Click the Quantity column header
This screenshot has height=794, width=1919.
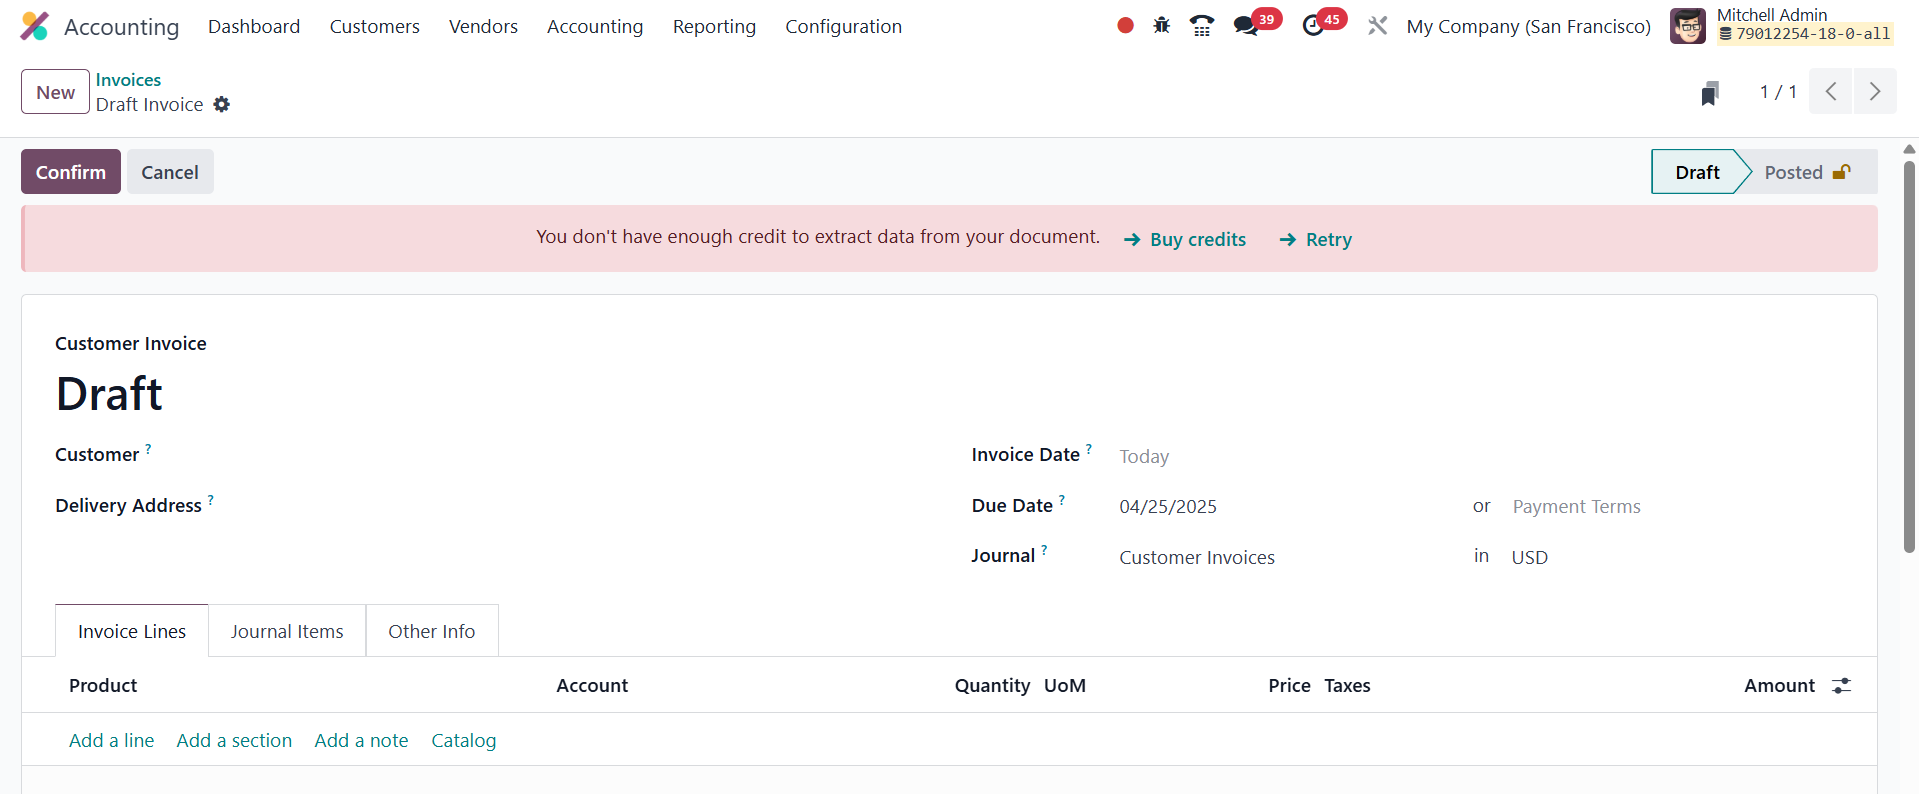(992, 686)
